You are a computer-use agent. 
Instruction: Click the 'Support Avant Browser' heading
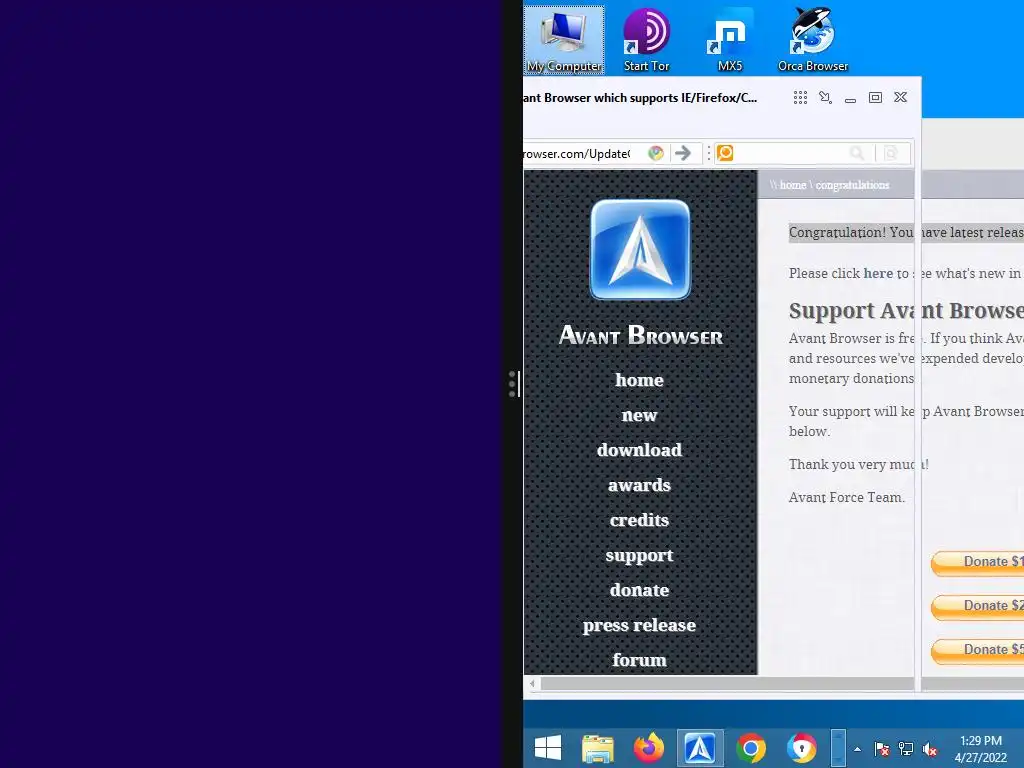(x=906, y=311)
